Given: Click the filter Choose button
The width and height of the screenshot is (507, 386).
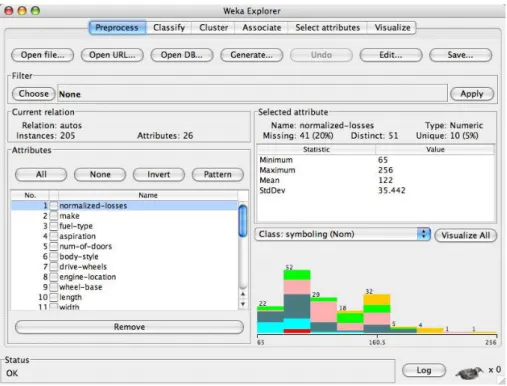Looking at the screenshot, I should coord(34,94).
